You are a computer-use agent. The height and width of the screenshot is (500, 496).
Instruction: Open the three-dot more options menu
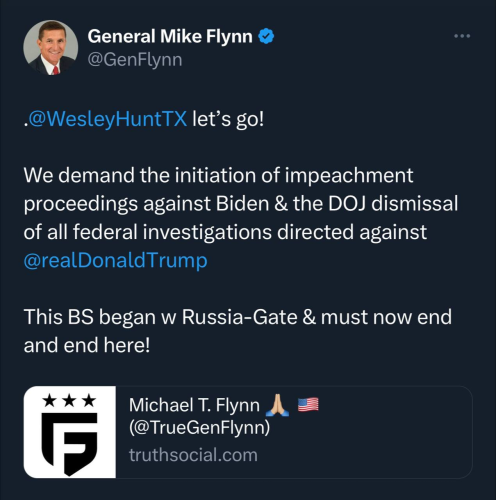[462, 36]
